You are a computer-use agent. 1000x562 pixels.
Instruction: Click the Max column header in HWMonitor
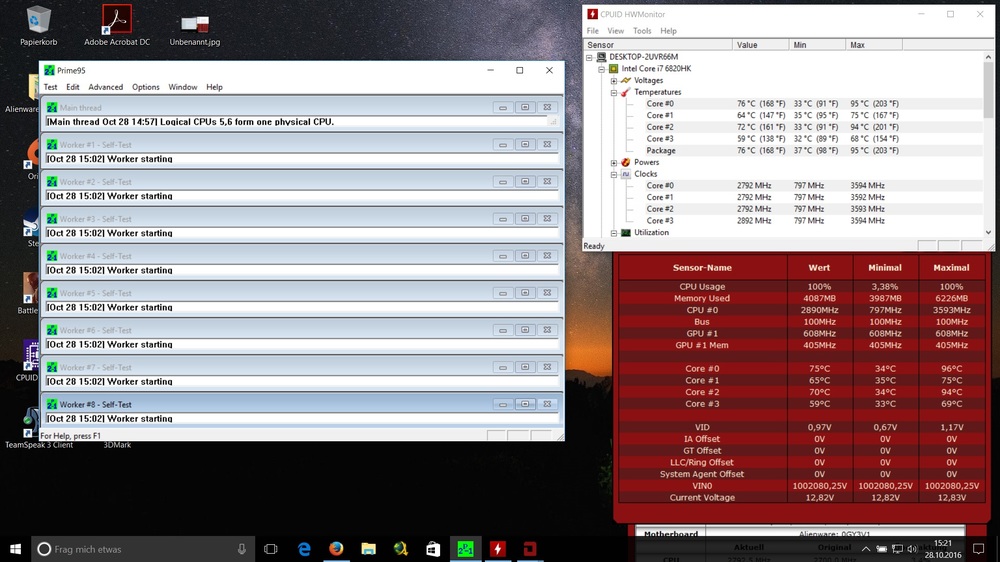tap(857, 45)
